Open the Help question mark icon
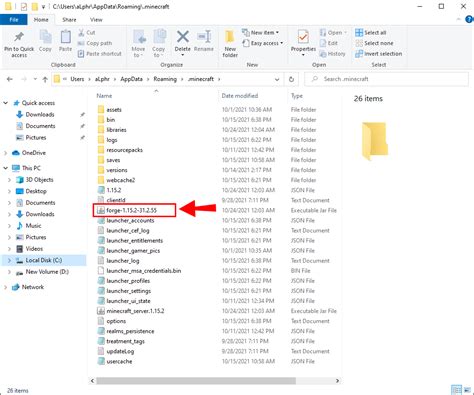 point(469,19)
